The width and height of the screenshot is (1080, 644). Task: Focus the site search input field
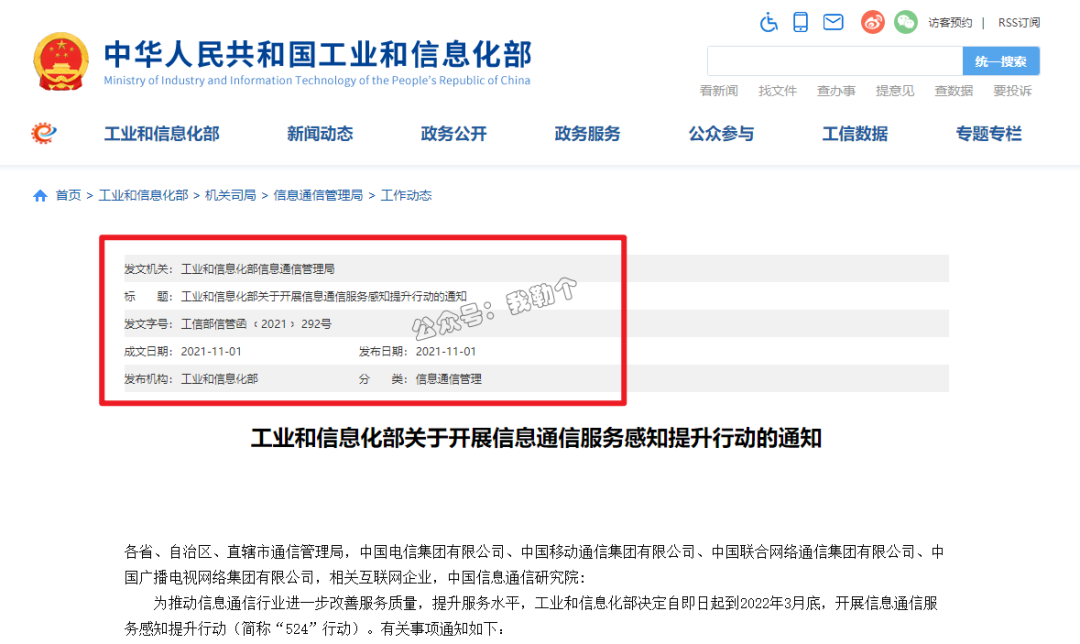(x=835, y=61)
